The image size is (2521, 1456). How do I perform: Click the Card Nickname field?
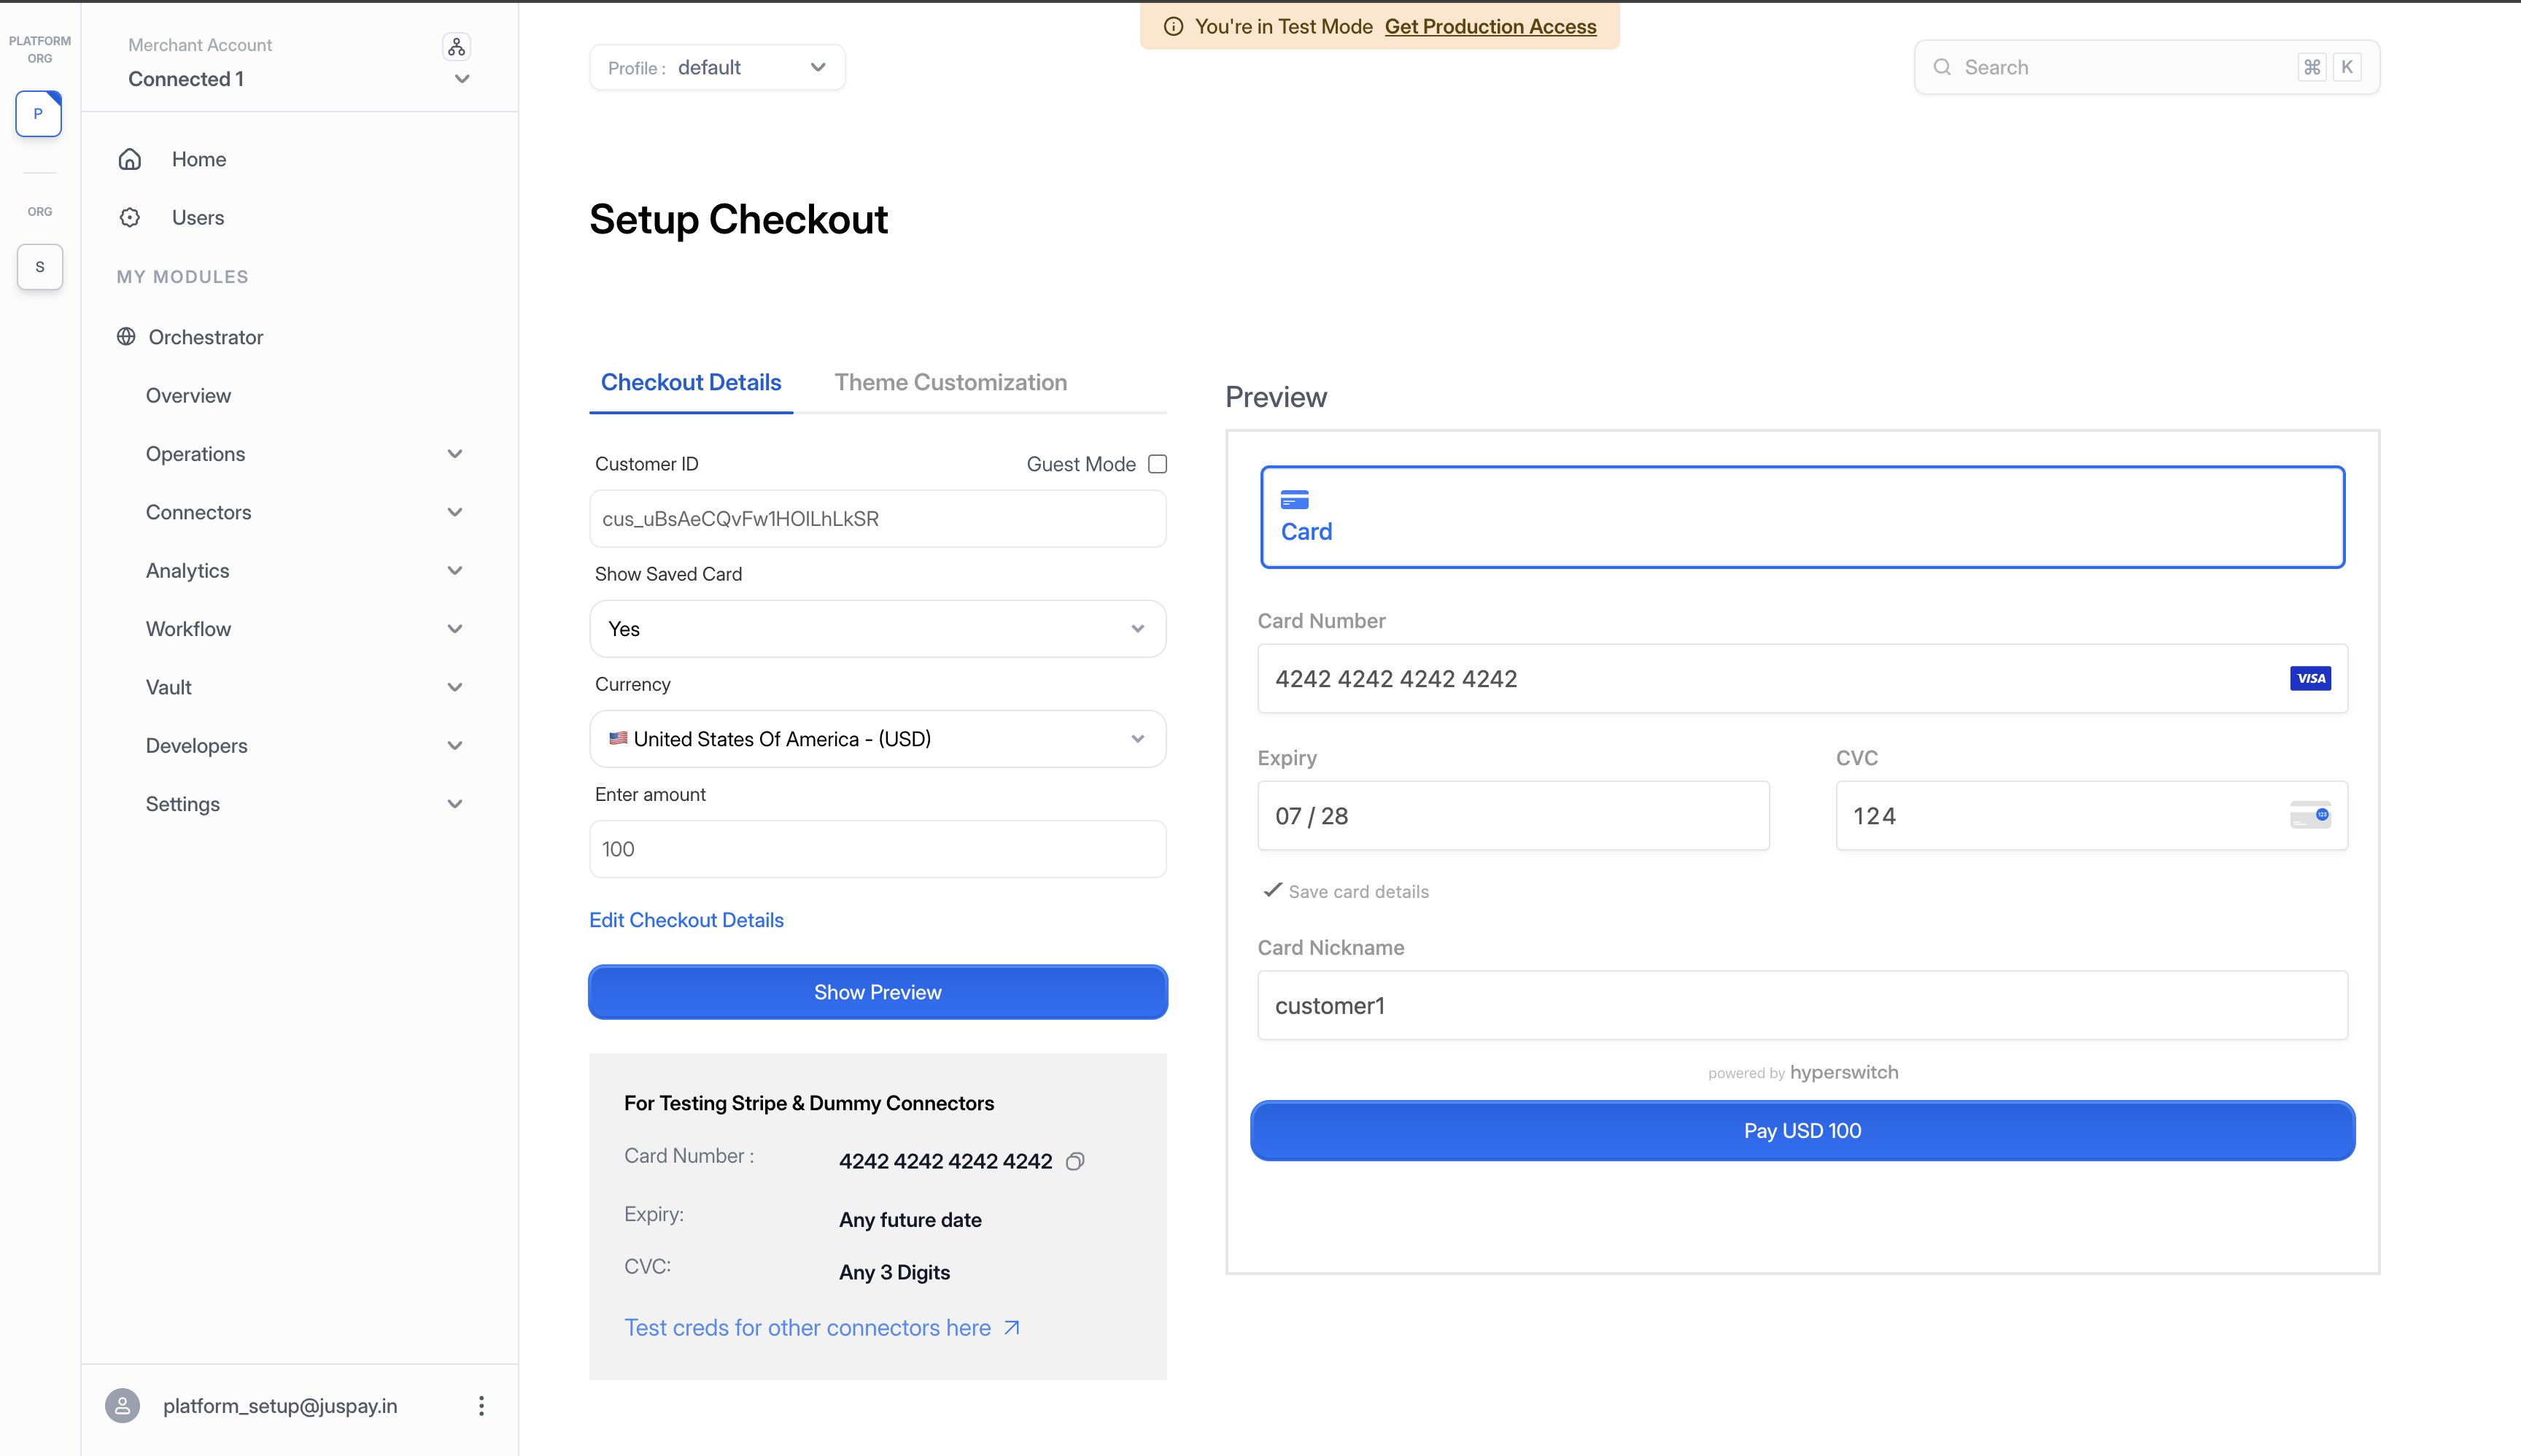(x=1802, y=1005)
